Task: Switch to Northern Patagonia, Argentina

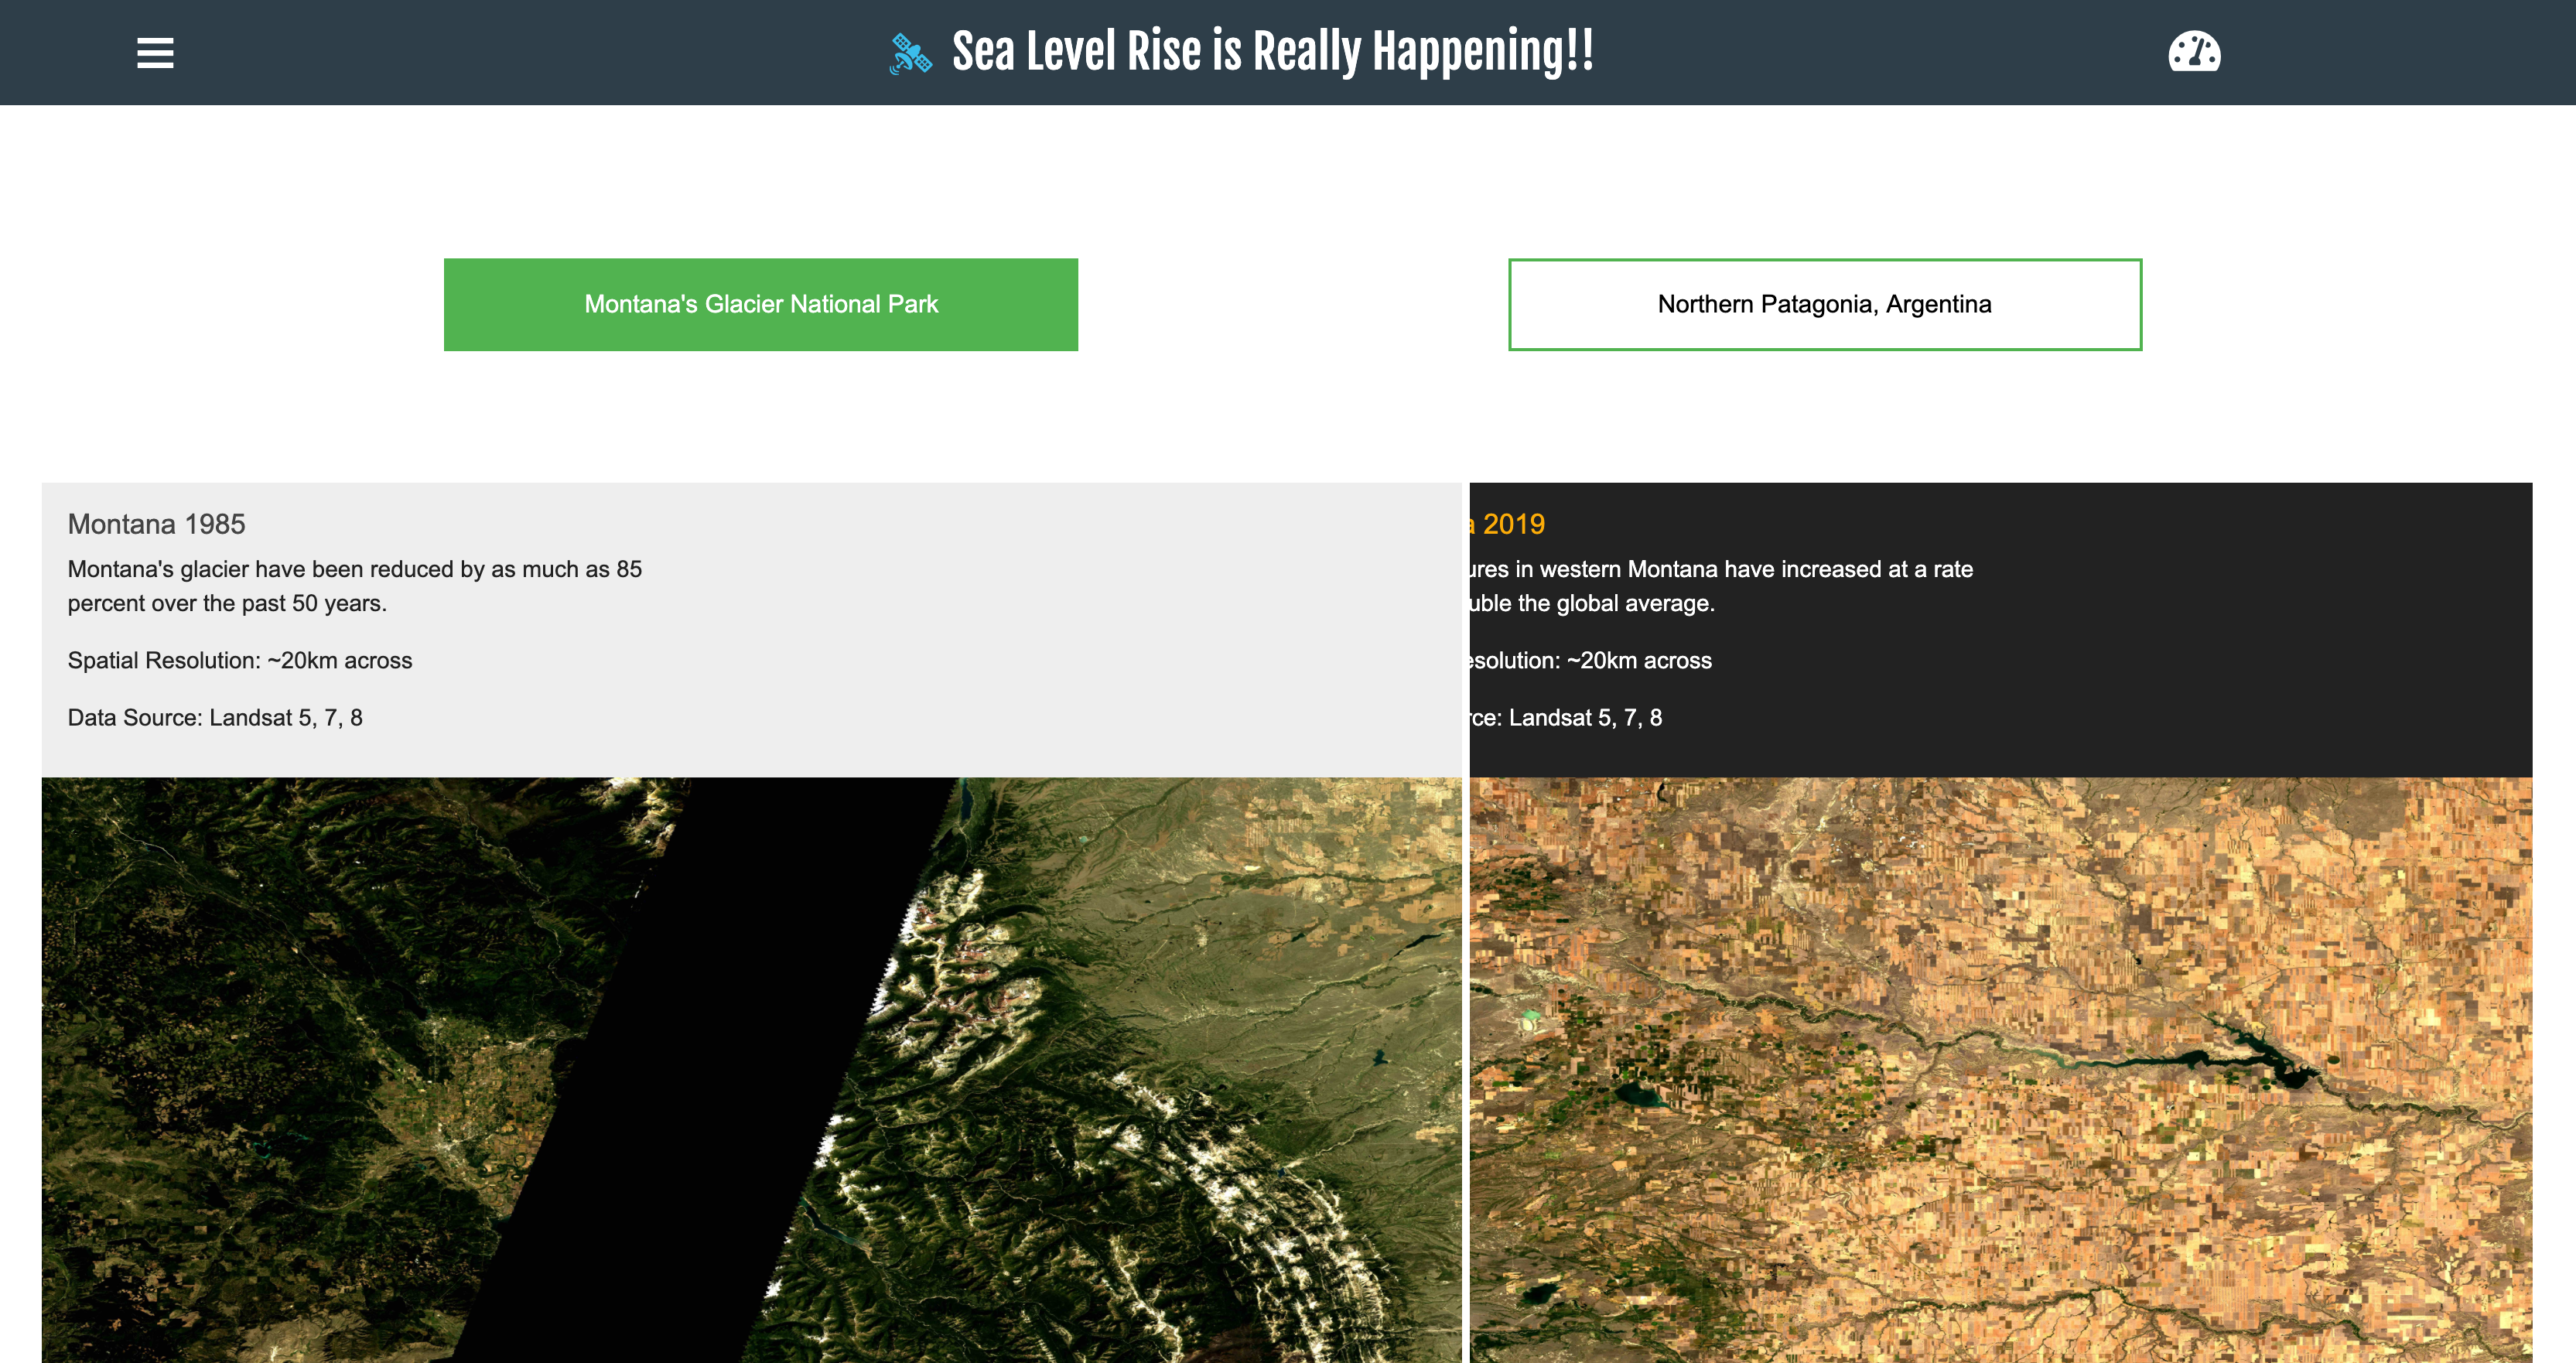Action: (x=1824, y=304)
